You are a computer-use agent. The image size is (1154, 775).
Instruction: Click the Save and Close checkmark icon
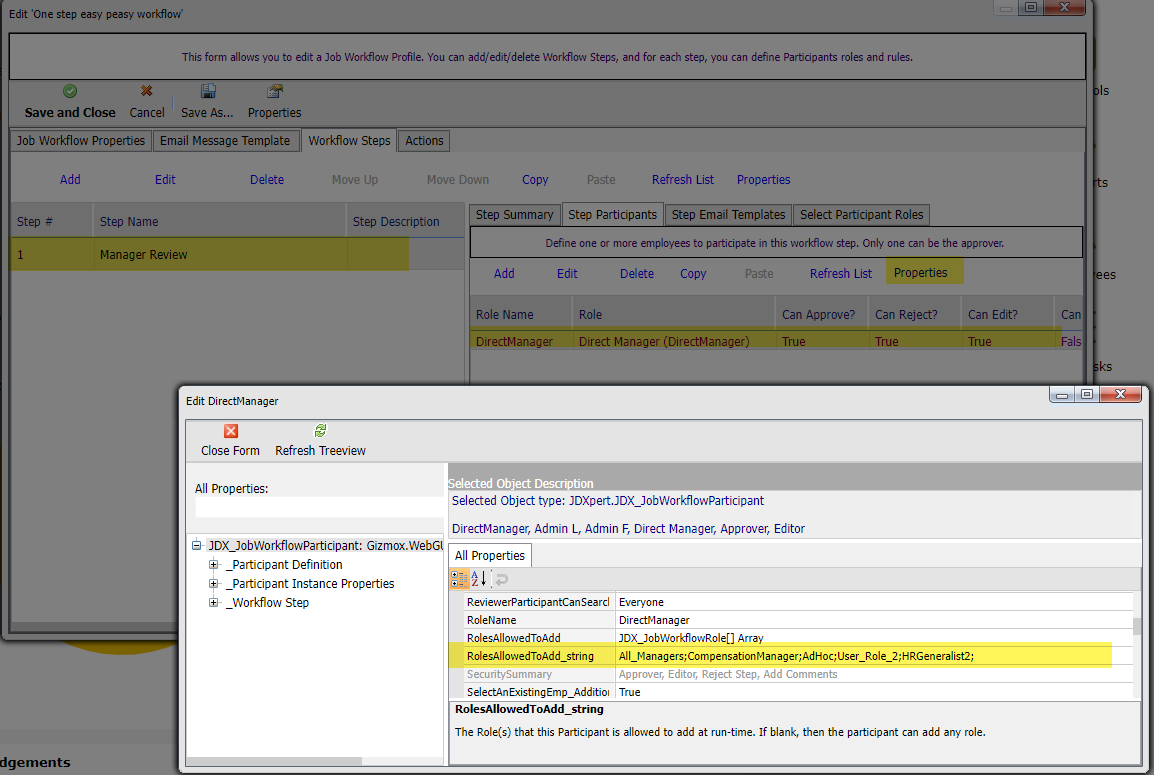coord(70,91)
